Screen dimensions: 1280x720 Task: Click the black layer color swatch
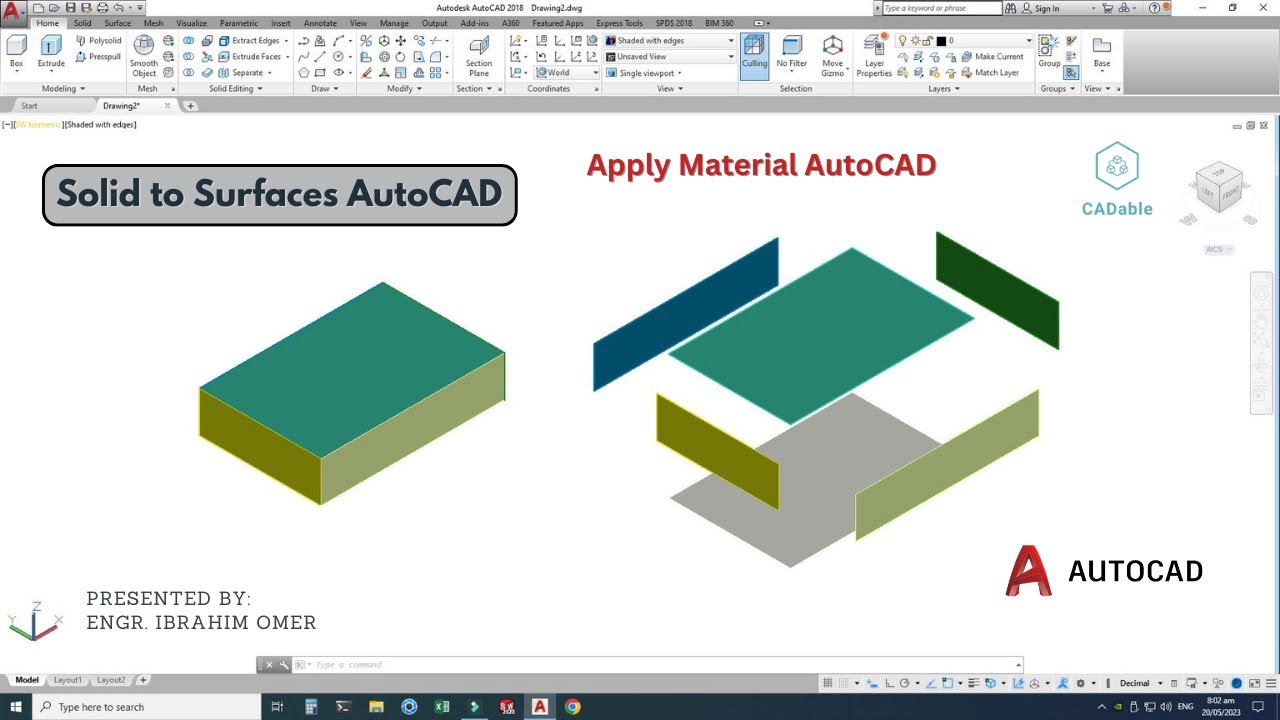coord(941,41)
